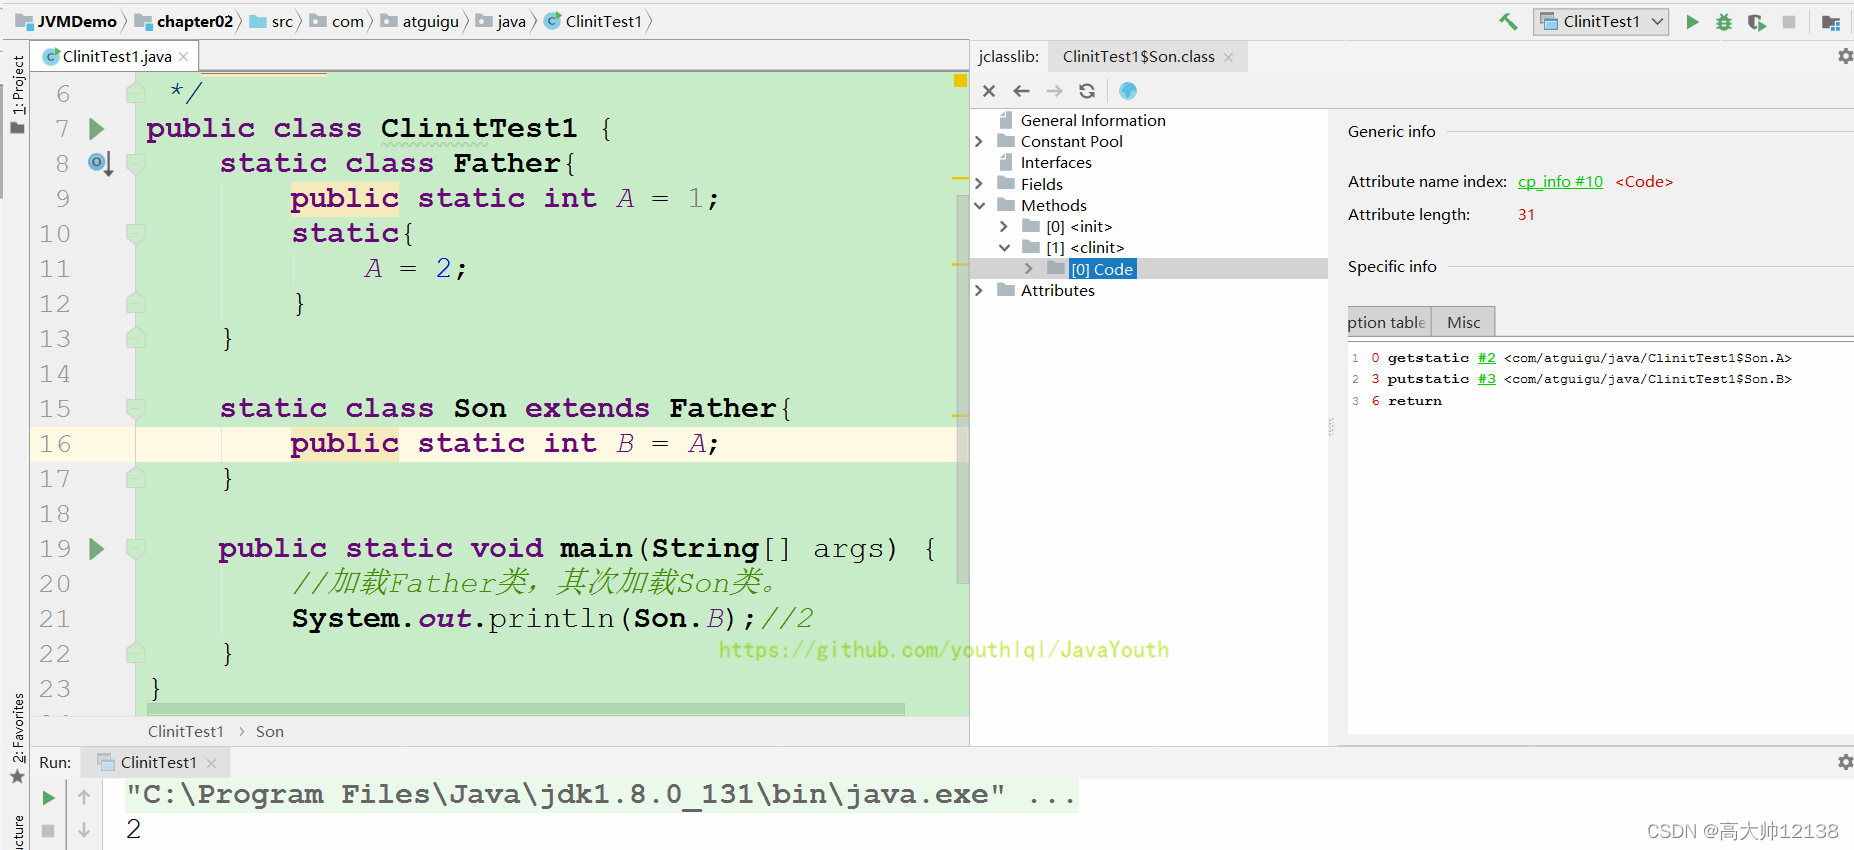The width and height of the screenshot is (1854, 850).
Task: Open the ClinitTest1 run configuration dropdown
Action: pos(1600,21)
